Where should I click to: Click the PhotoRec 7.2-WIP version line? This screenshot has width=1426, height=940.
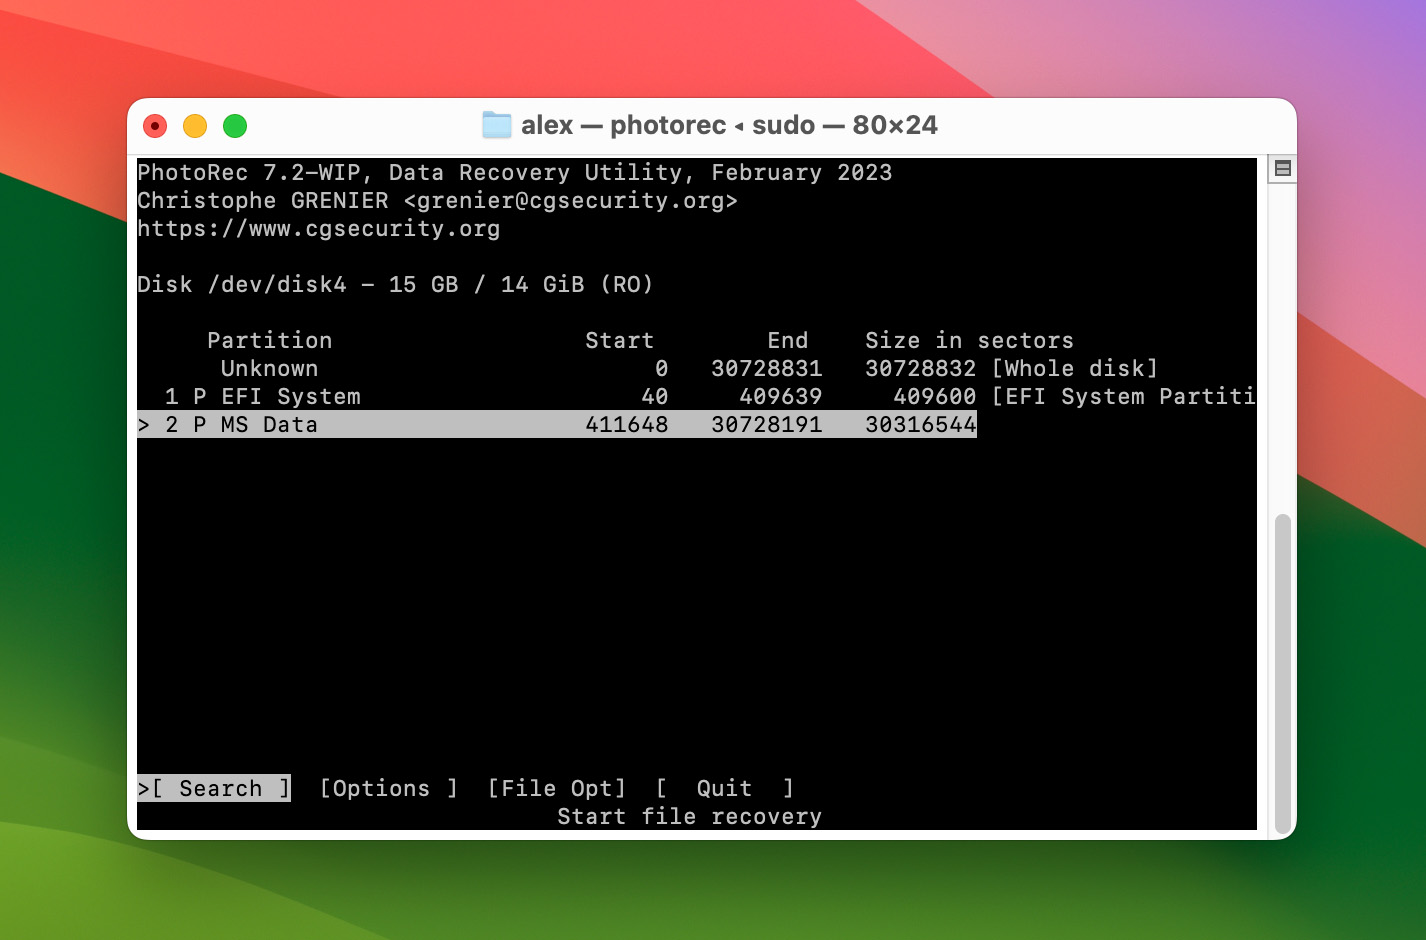(x=515, y=172)
